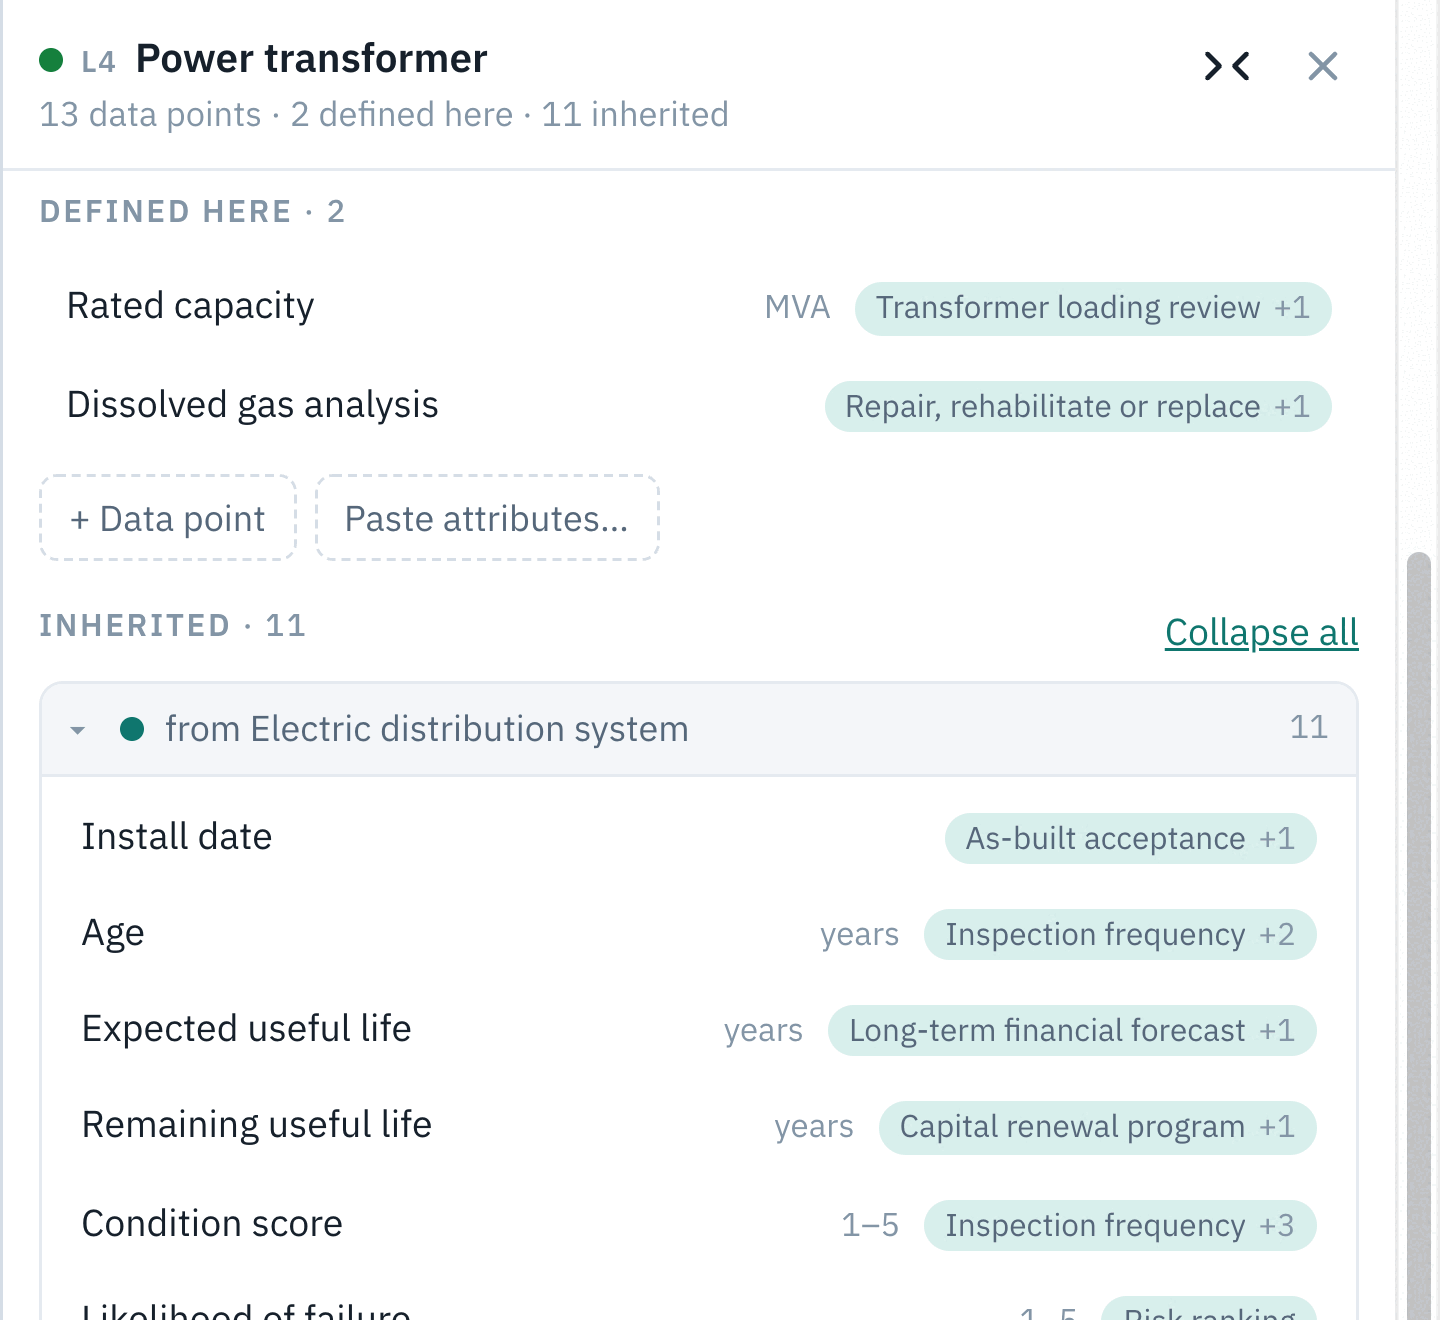Open the Transformer loading review tag

tap(1092, 308)
